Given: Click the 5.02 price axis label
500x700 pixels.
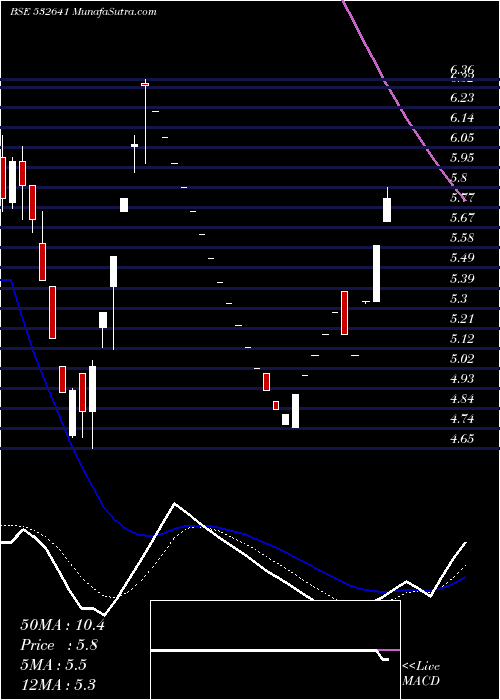Looking at the screenshot, I should click(x=462, y=359).
